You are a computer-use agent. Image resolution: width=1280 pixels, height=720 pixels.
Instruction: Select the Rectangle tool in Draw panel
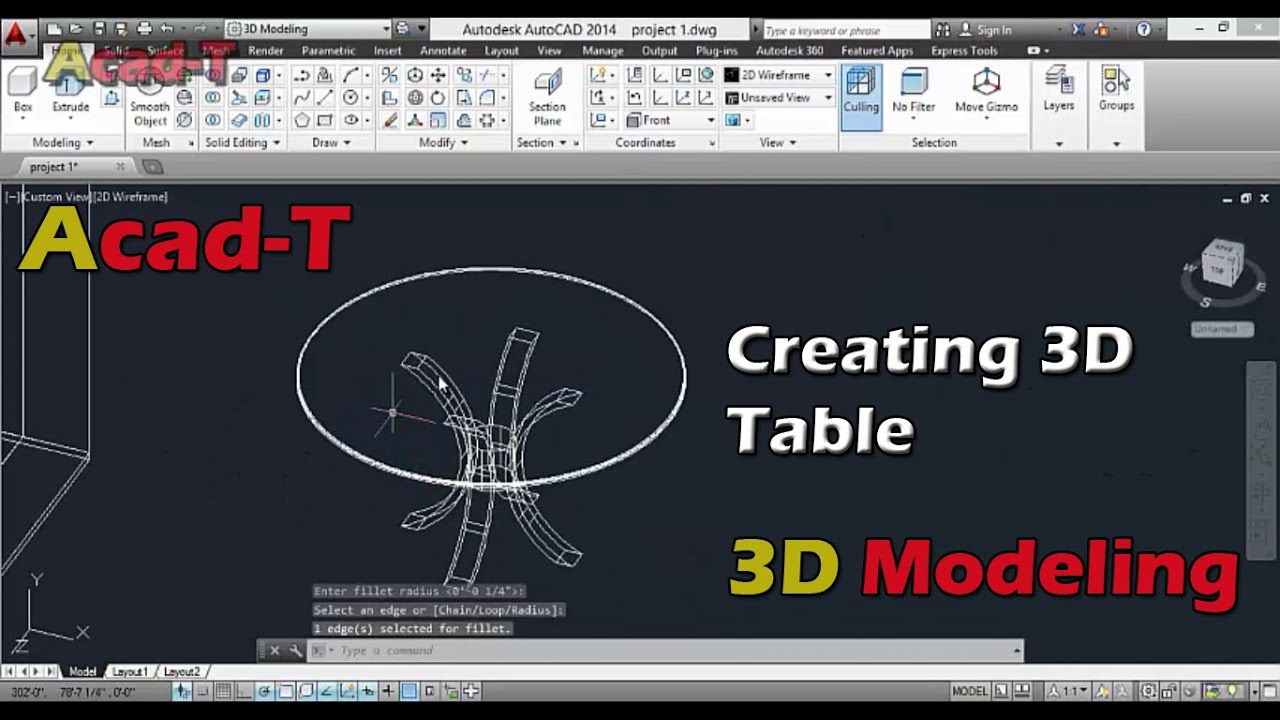click(325, 120)
